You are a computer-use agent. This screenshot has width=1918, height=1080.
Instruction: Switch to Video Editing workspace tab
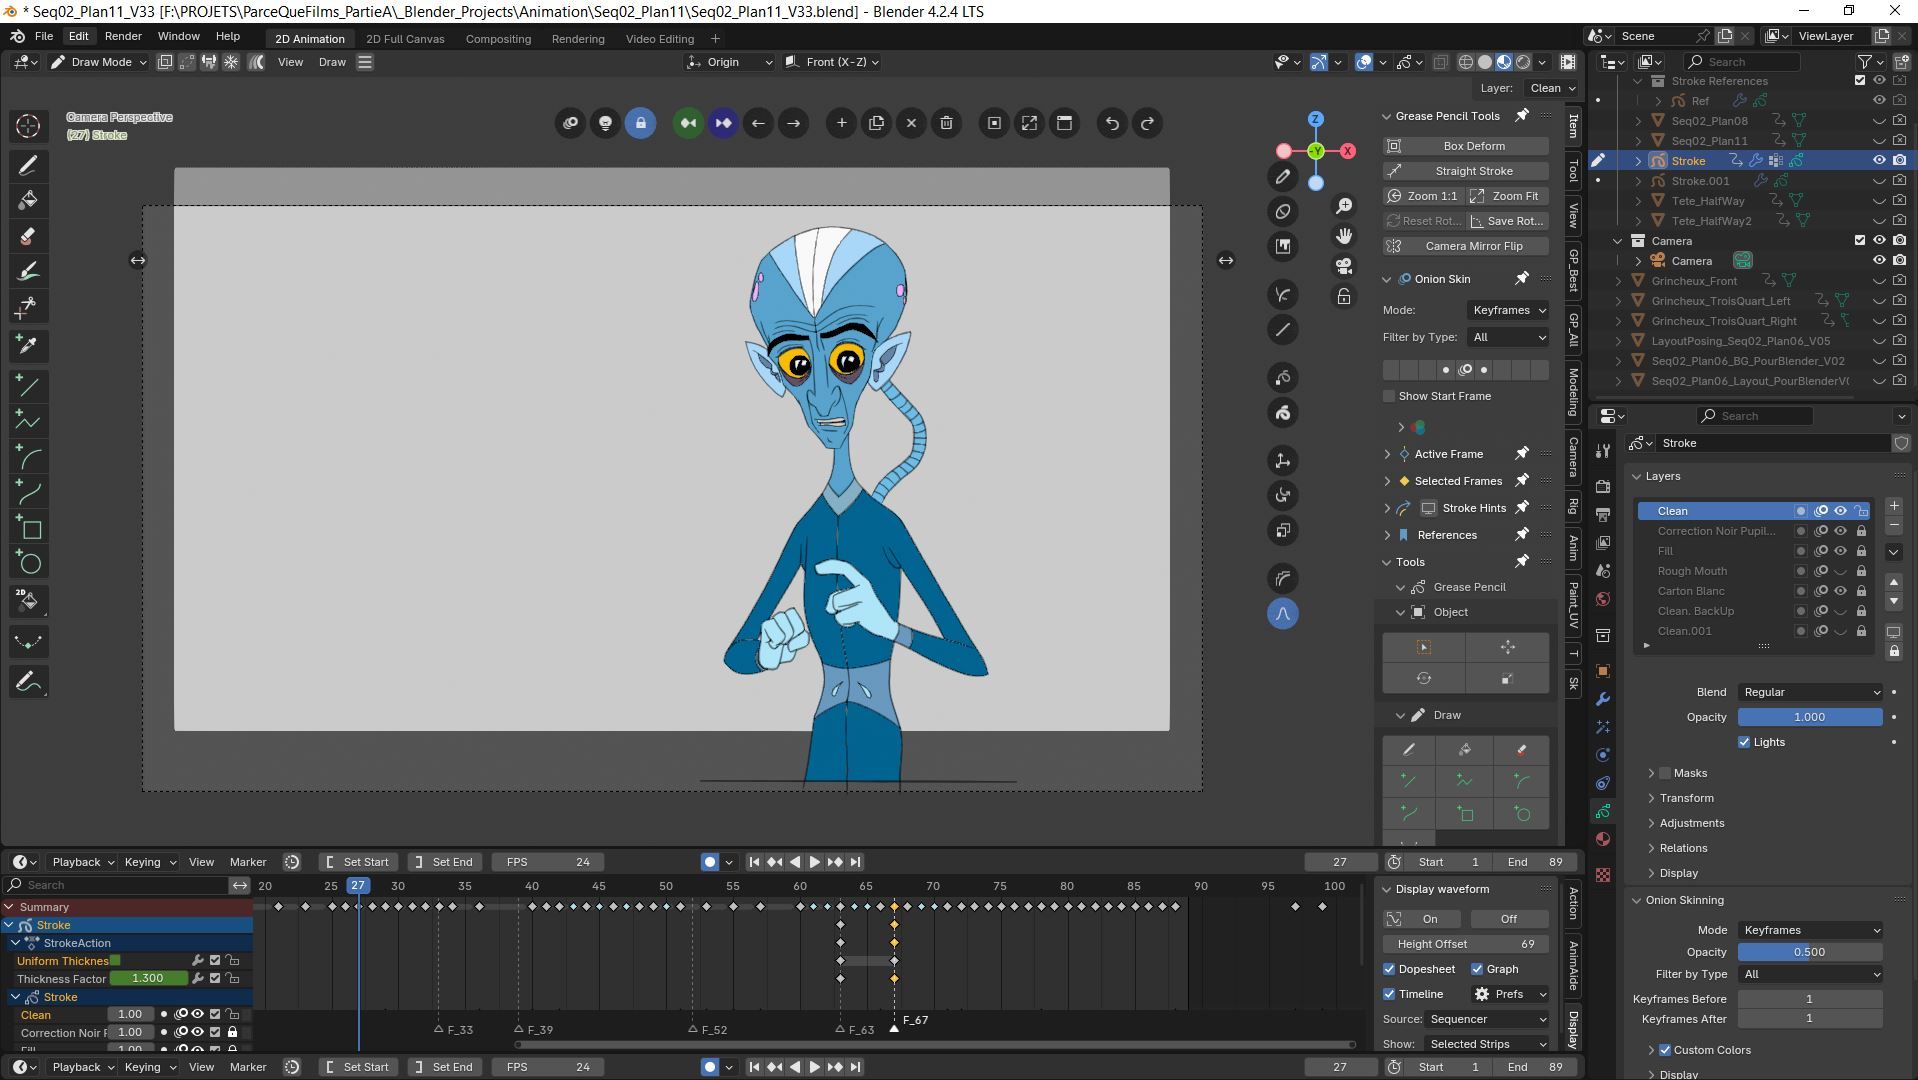[660, 39]
